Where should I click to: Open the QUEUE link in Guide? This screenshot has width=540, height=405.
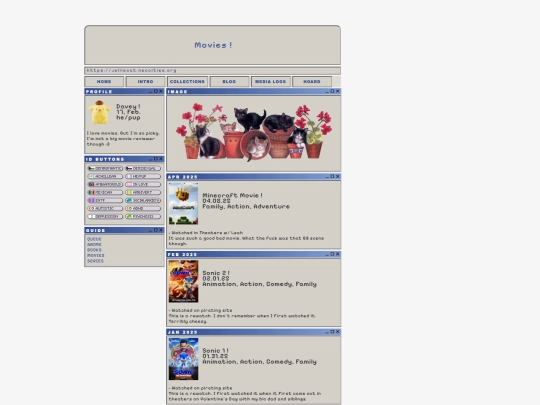tap(94, 239)
